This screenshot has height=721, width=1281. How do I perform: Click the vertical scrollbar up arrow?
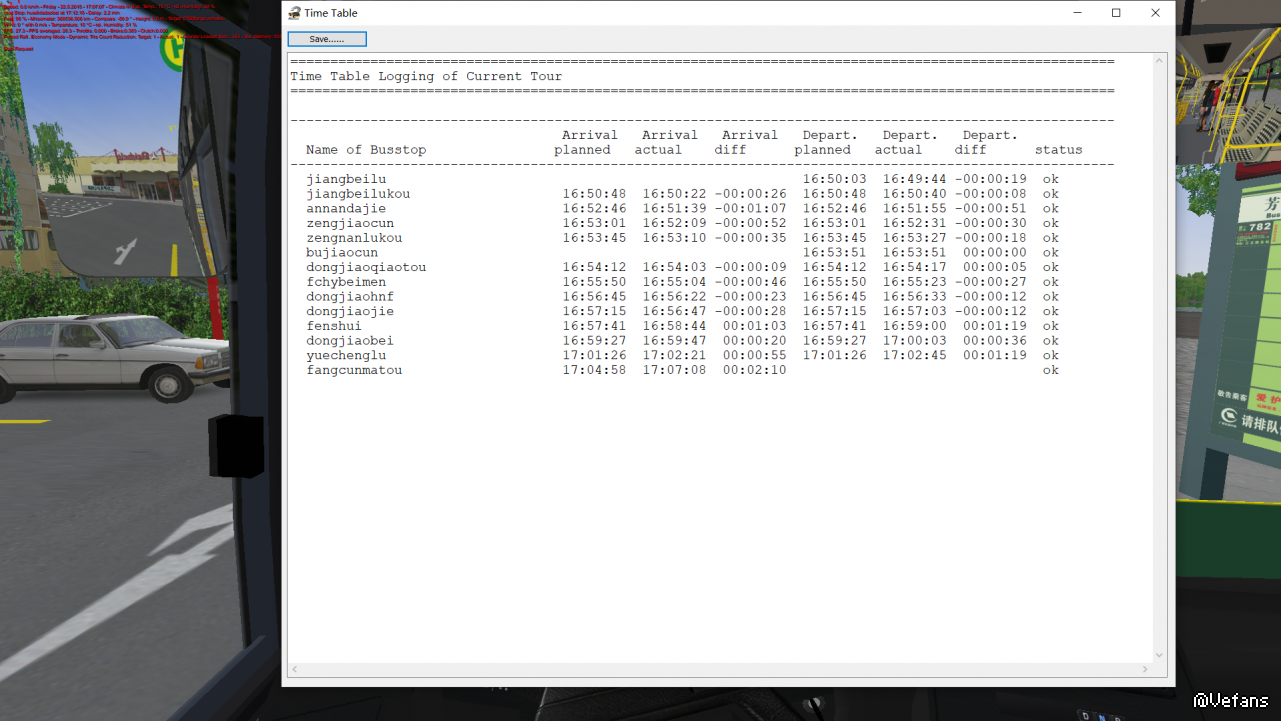[1160, 61]
